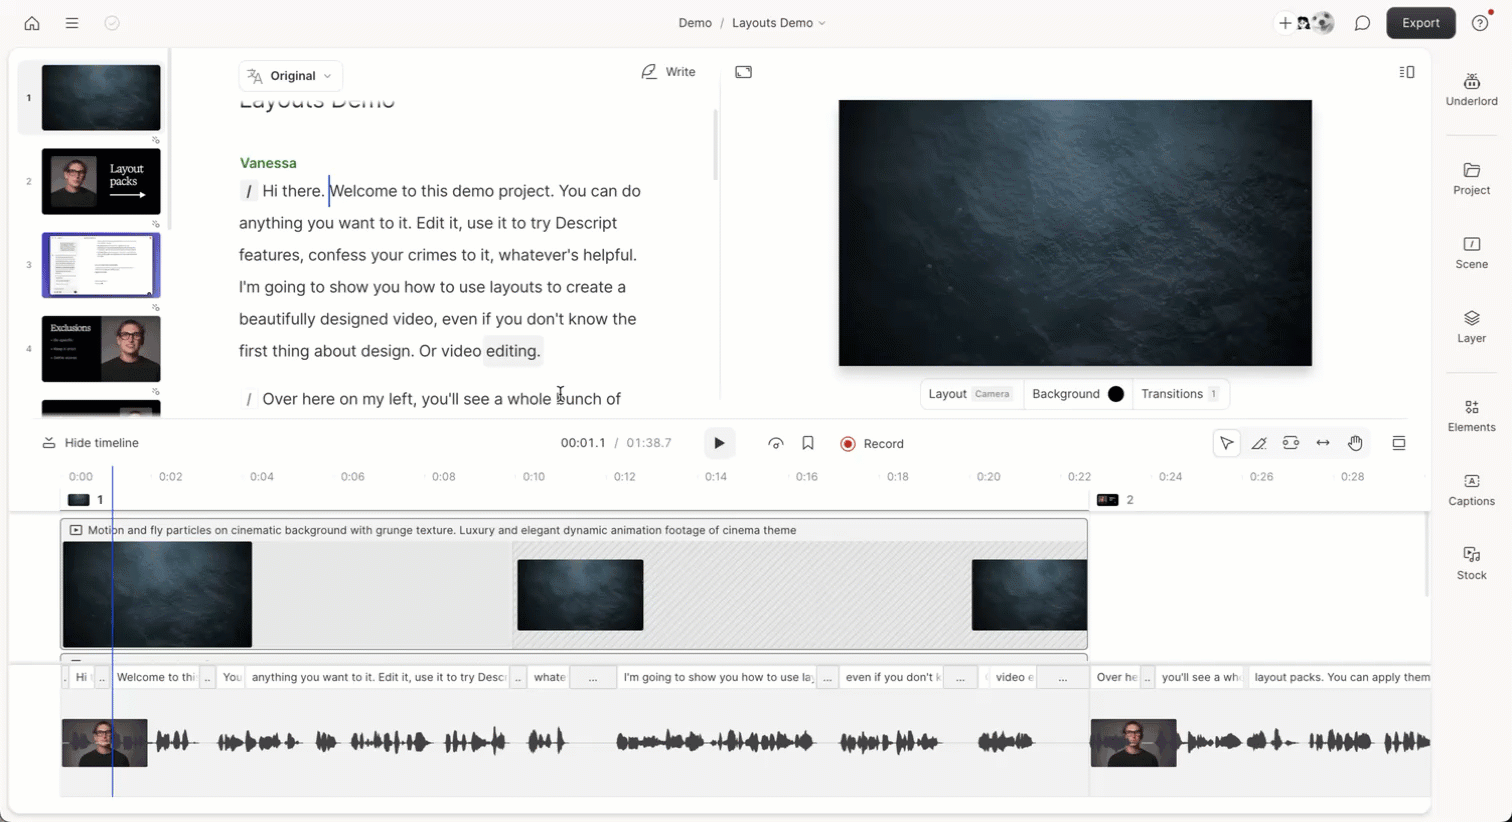Open the hamburger menu
The height and width of the screenshot is (822, 1512).
point(72,23)
